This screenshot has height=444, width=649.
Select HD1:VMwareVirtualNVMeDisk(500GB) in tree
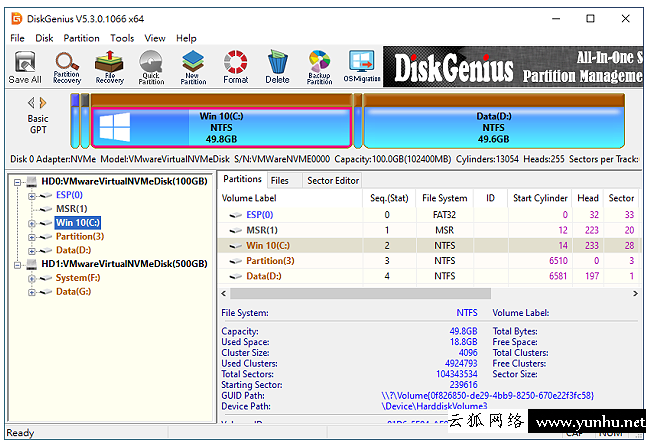(124, 264)
